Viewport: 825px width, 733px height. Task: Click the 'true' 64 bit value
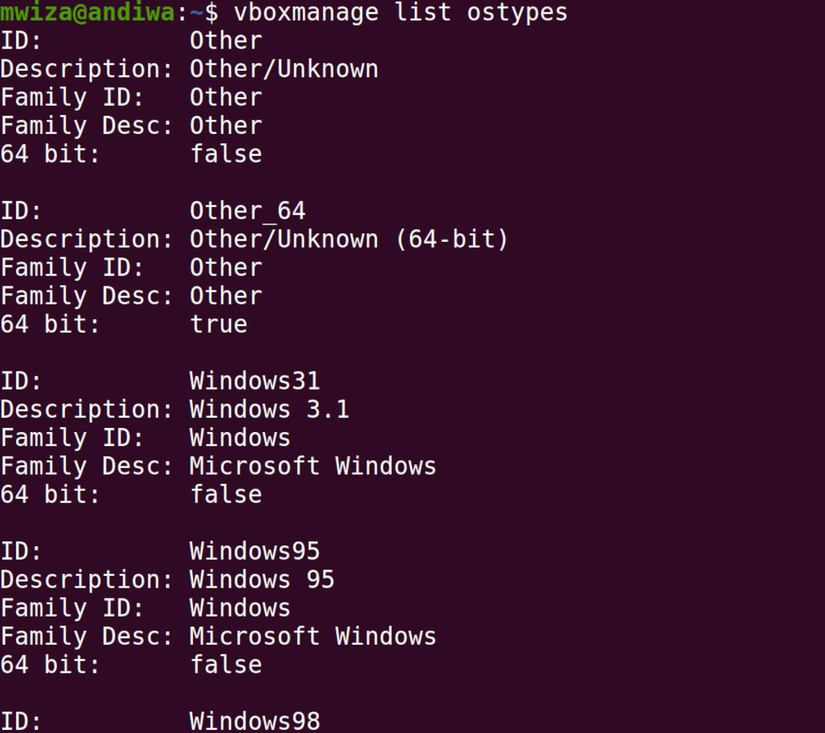[x=218, y=324]
